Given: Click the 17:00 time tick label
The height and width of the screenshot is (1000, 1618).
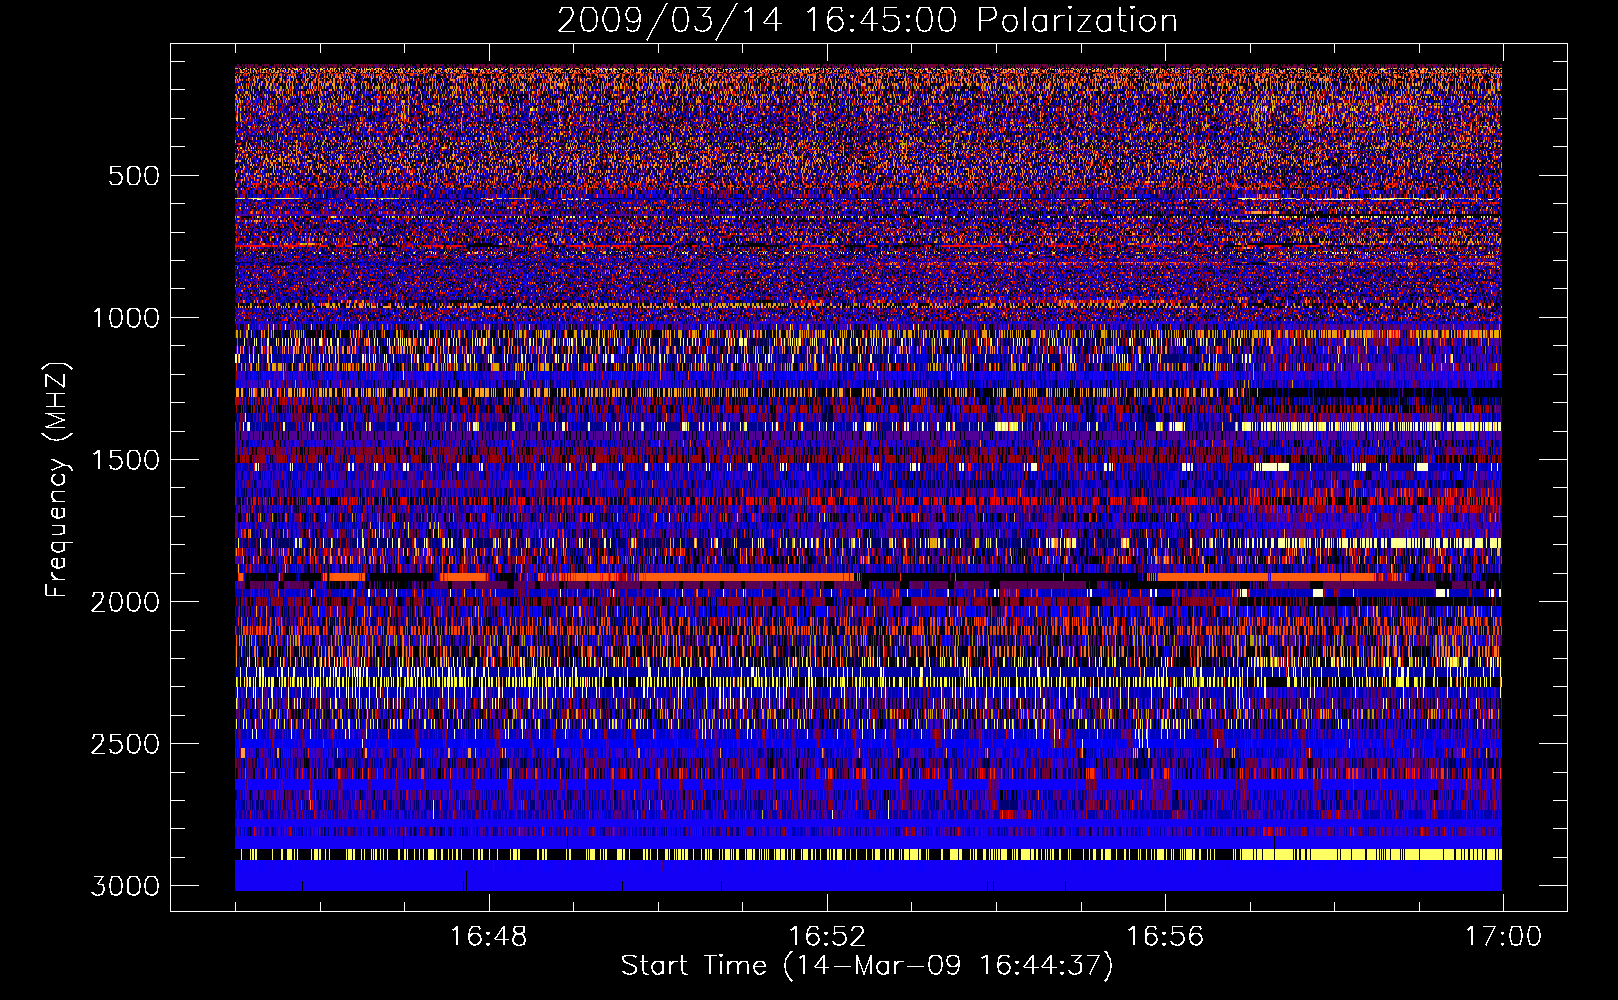Looking at the screenshot, I should [1503, 937].
